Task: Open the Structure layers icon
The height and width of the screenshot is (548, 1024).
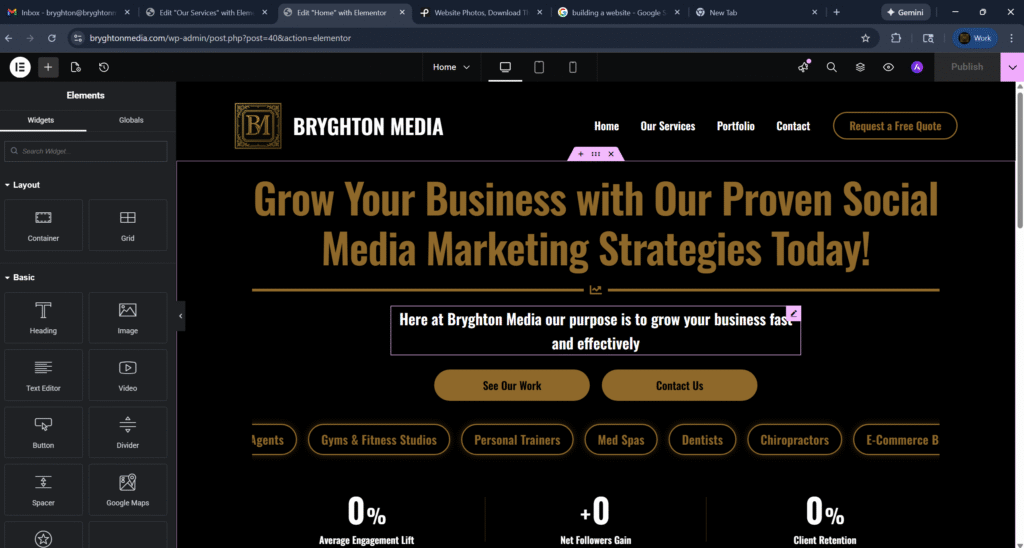Action: 860,67
